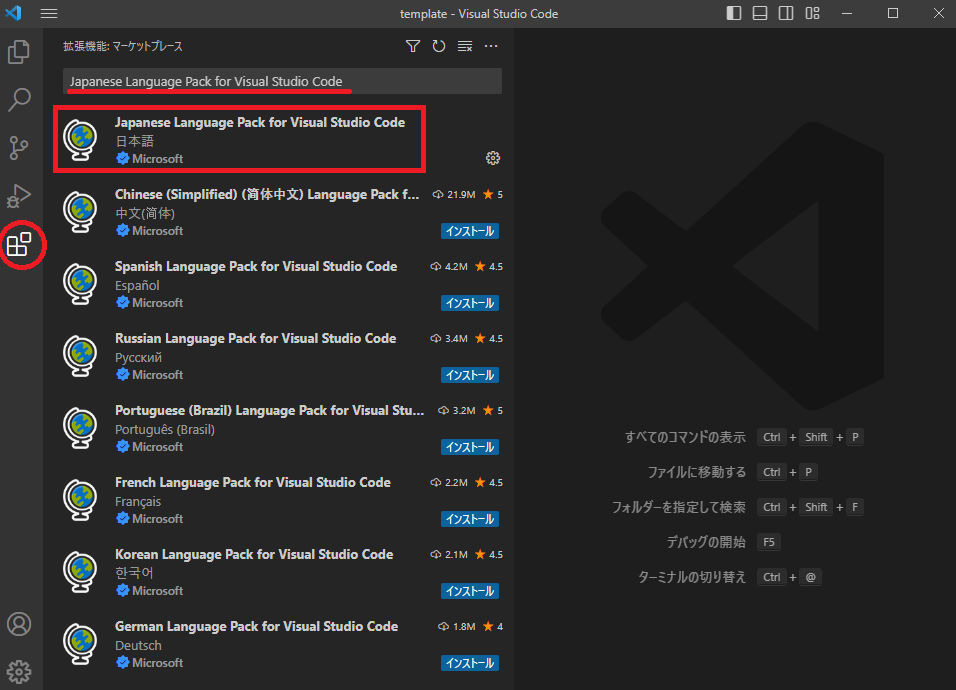Open the Accounts menu
Viewport: 956px width, 690px height.
[x=19, y=624]
